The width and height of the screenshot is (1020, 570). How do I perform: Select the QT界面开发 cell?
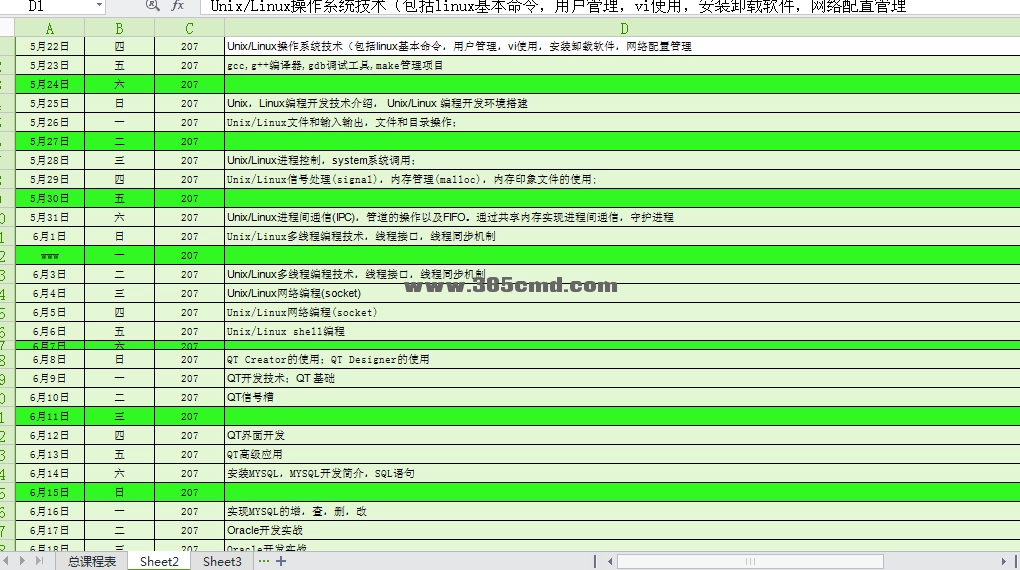tap(623, 435)
